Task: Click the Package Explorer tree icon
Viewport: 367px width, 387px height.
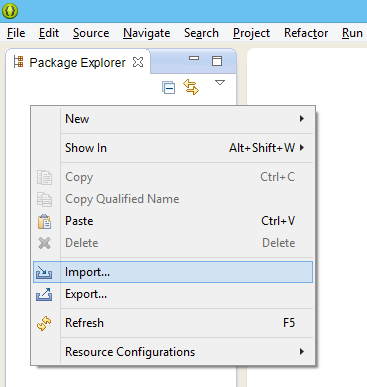Action: [x=18, y=62]
